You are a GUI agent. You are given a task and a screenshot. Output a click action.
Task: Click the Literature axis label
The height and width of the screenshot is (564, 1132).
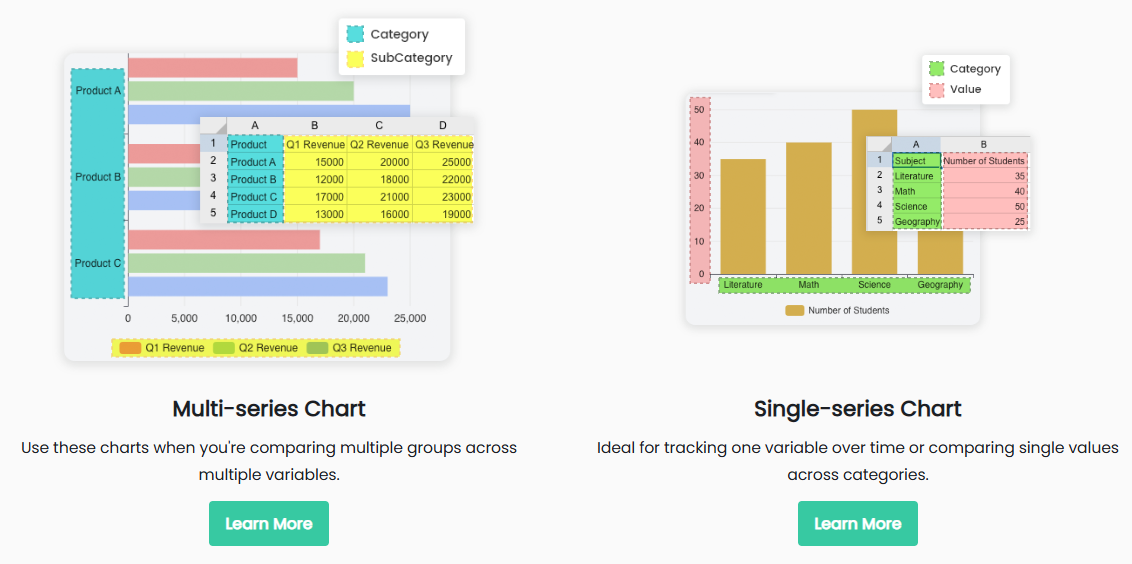[742, 285]
